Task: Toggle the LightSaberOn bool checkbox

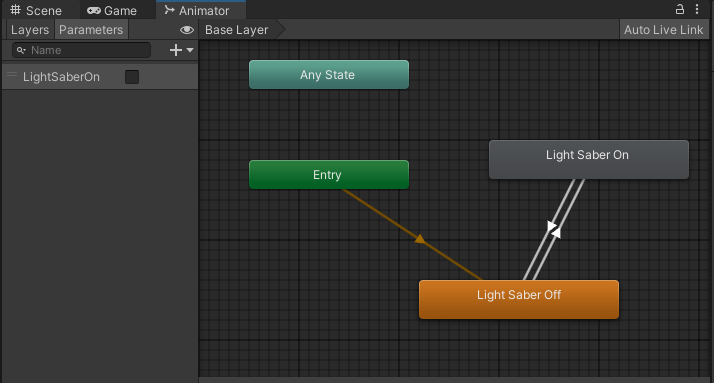Action: pos(132,77)
